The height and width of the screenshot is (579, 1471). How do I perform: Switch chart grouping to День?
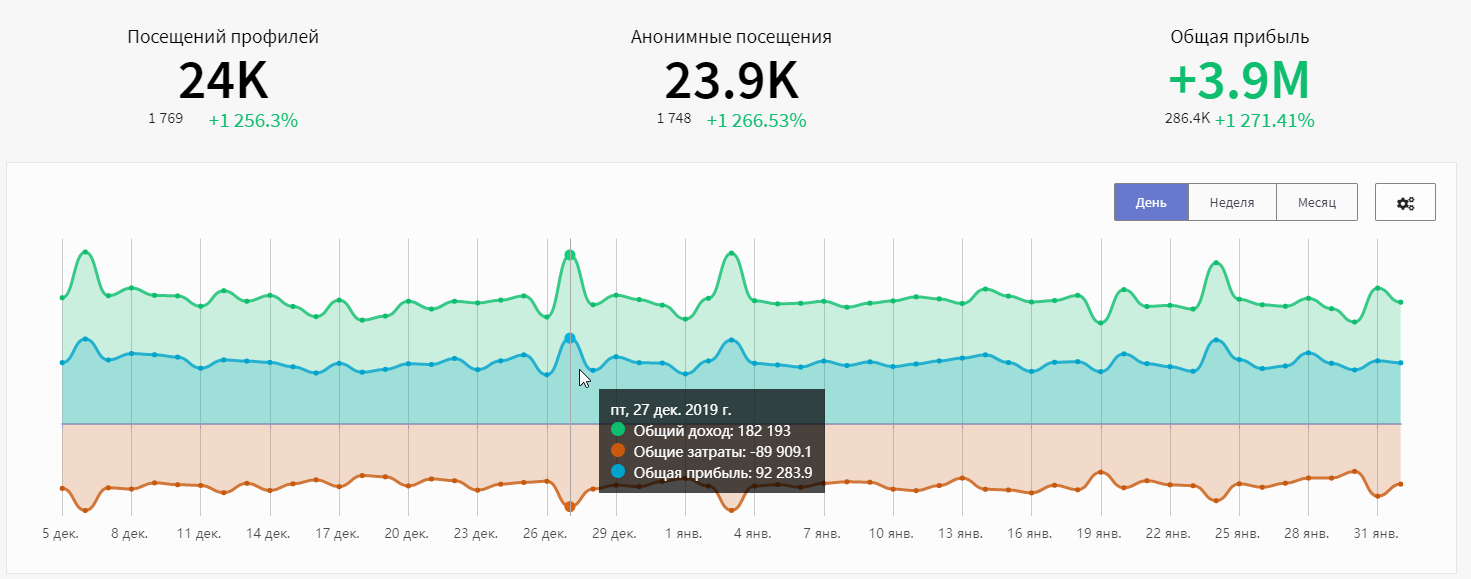tap(1151, 202)
